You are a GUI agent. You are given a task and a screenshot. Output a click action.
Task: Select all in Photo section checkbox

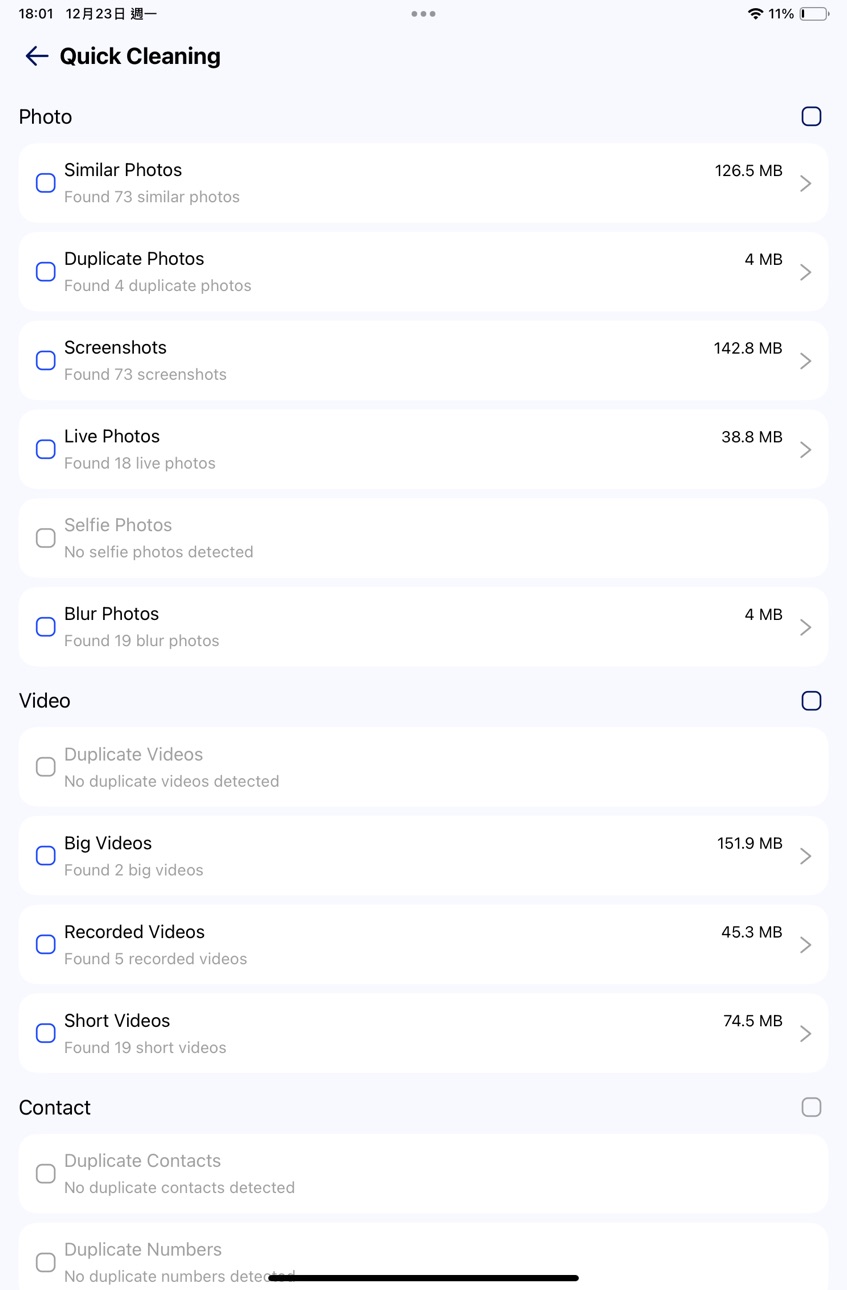point(811,117)
